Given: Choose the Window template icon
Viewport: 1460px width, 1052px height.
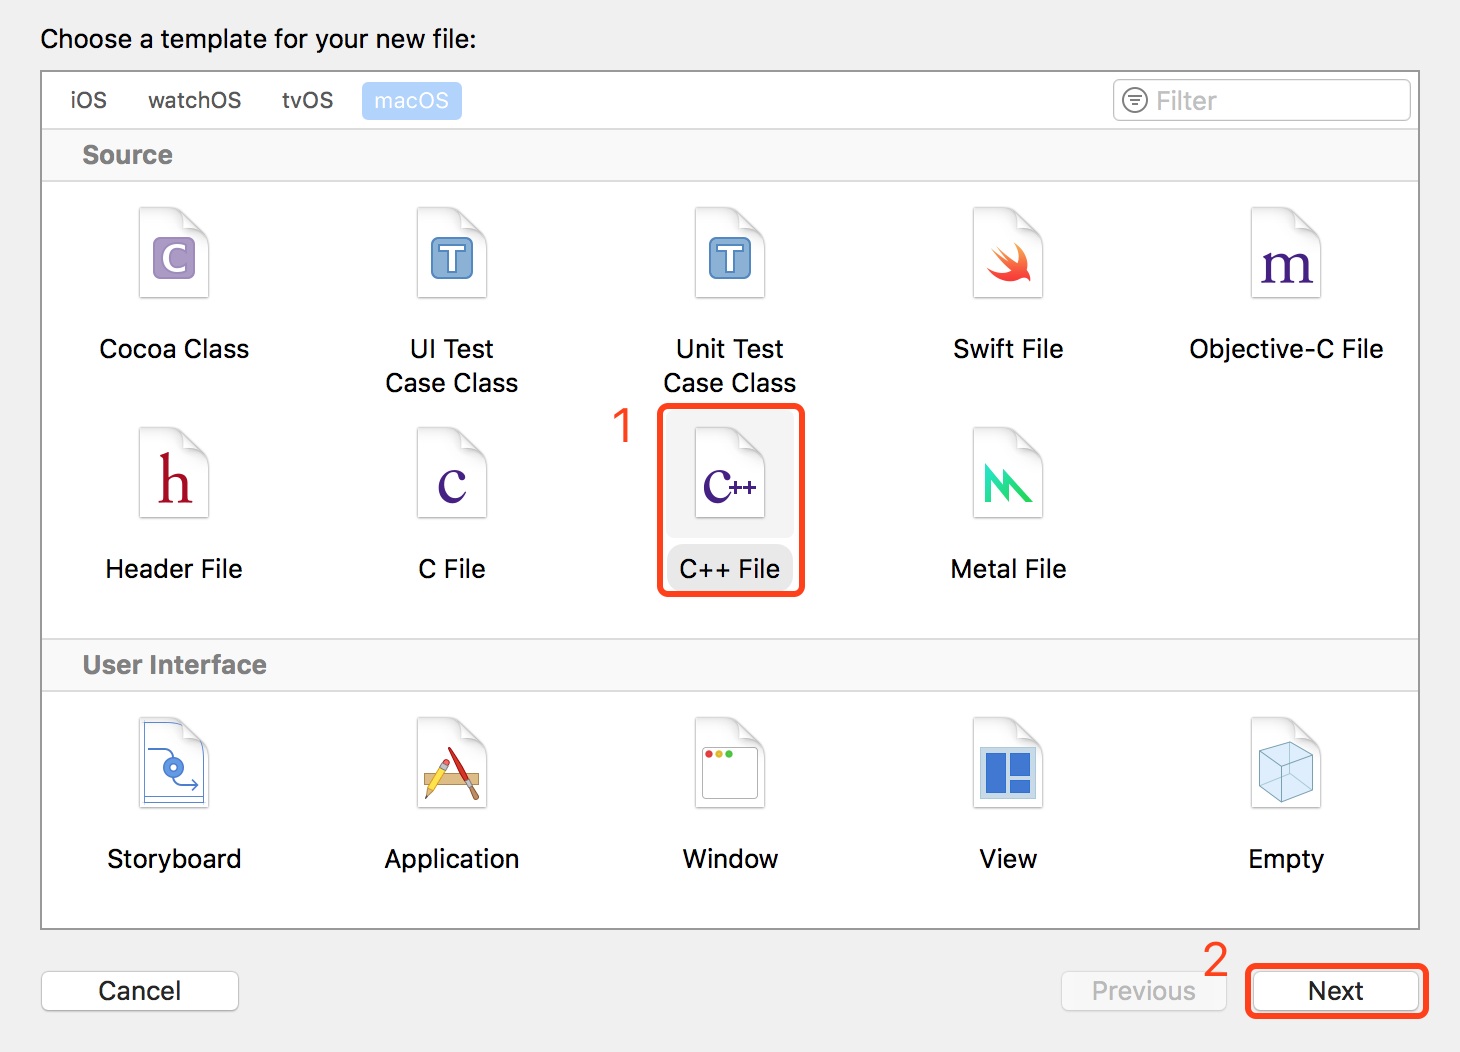Looking at the screenshot, I should tap(730, 763).
